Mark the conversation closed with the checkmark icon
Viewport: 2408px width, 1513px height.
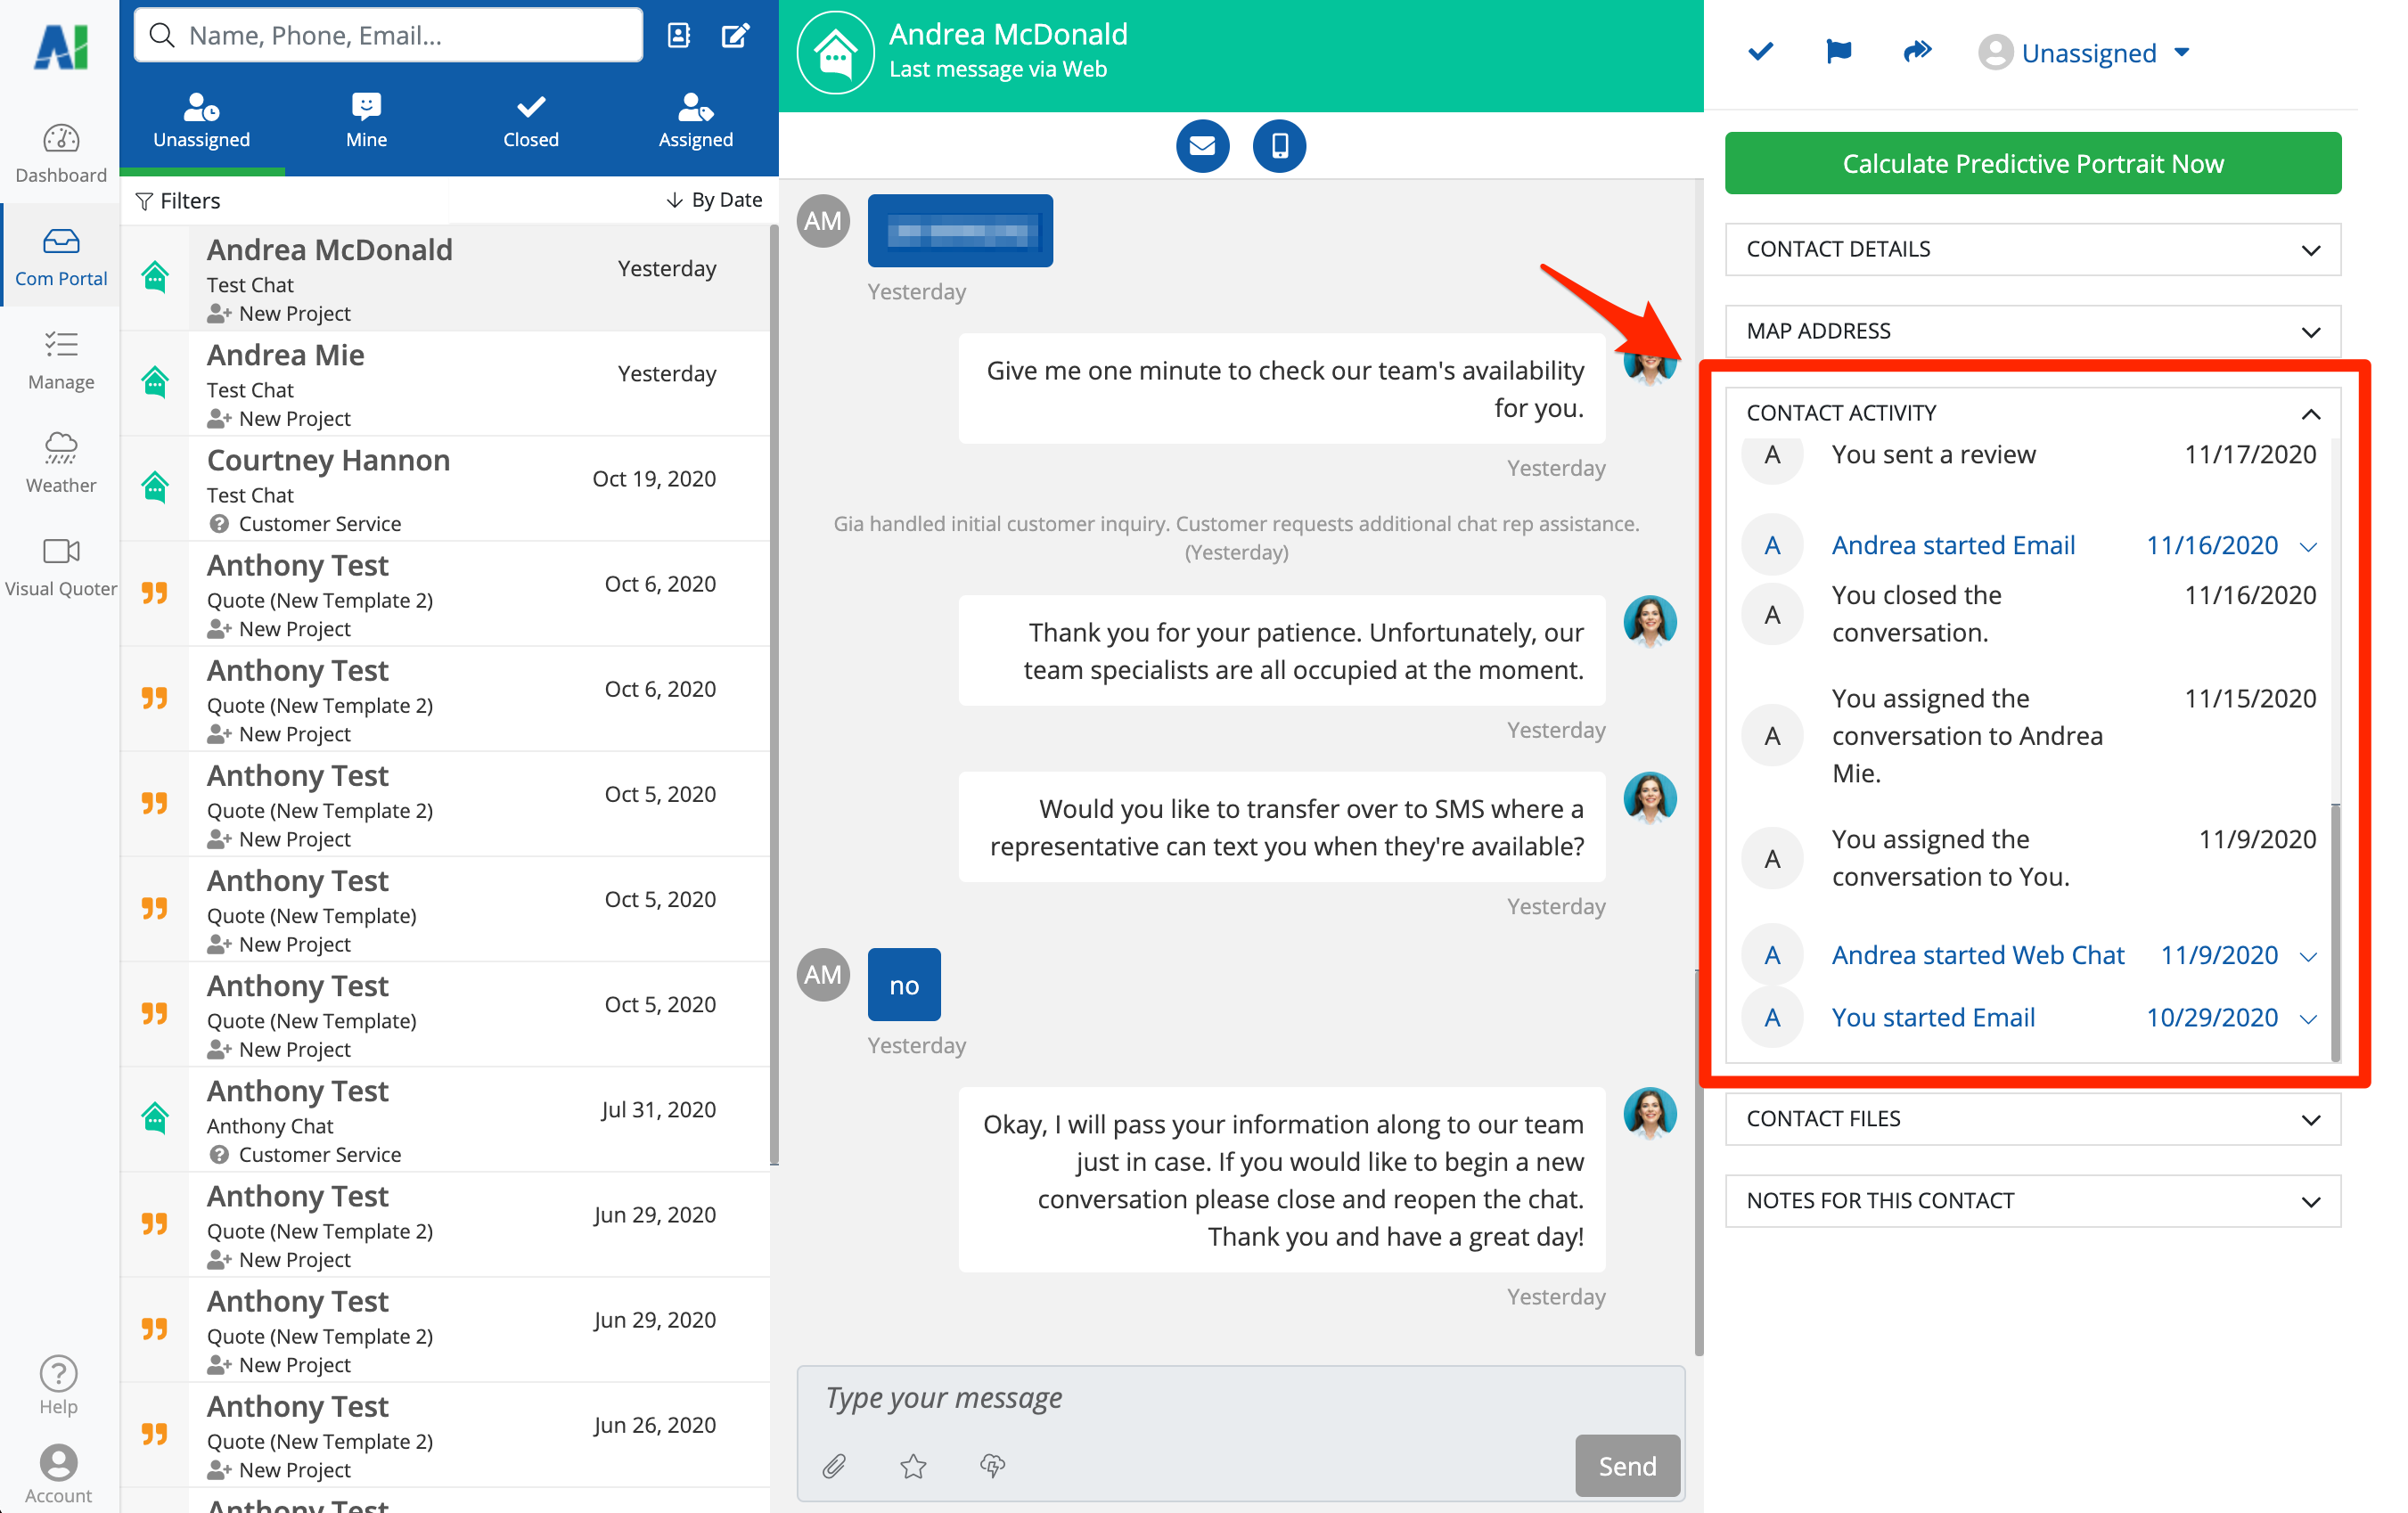(1760, 52)
